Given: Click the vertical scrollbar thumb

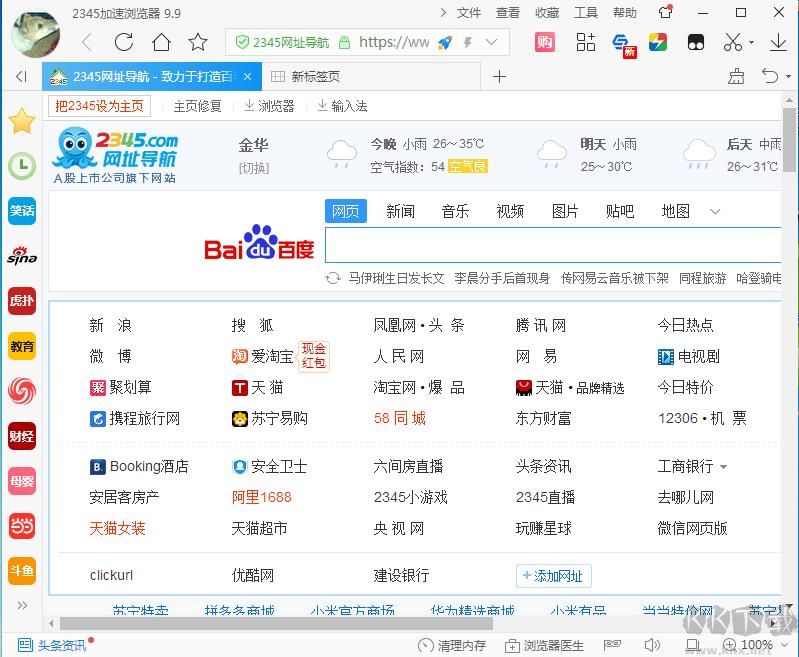Looking at the screenshot, I should (789, 140).
